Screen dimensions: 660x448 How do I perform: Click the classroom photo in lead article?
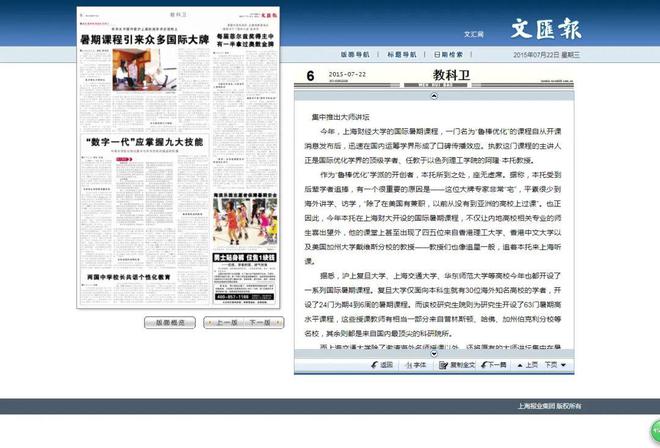pyautogui.click(x=144, y=69)
